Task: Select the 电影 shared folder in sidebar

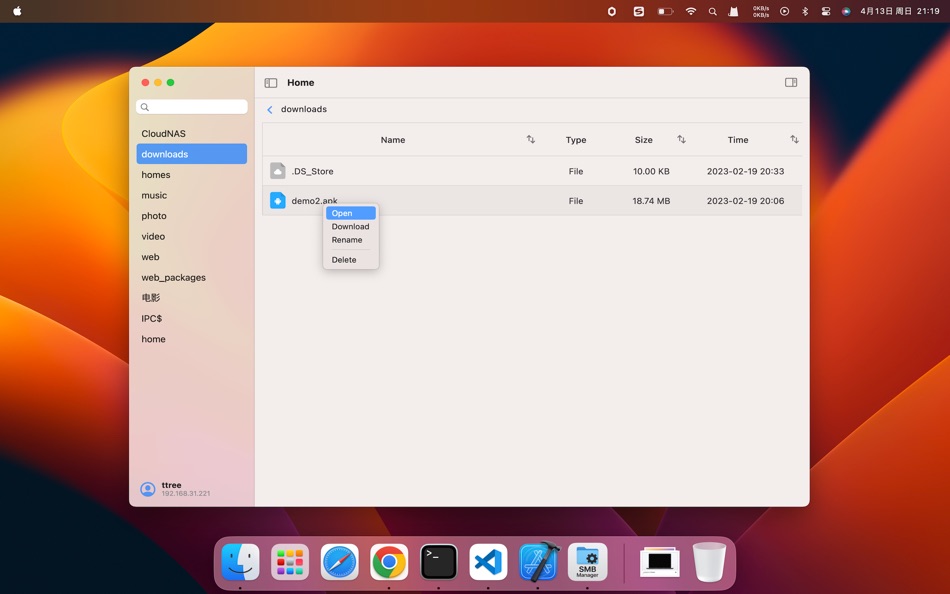Action: [151, 297]
